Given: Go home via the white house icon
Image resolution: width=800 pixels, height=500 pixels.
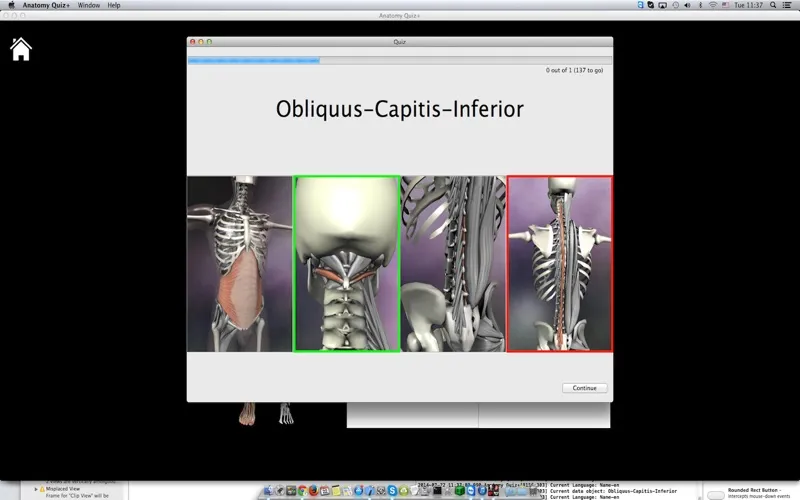Looking at the screenshot, I should click(21, 49).
